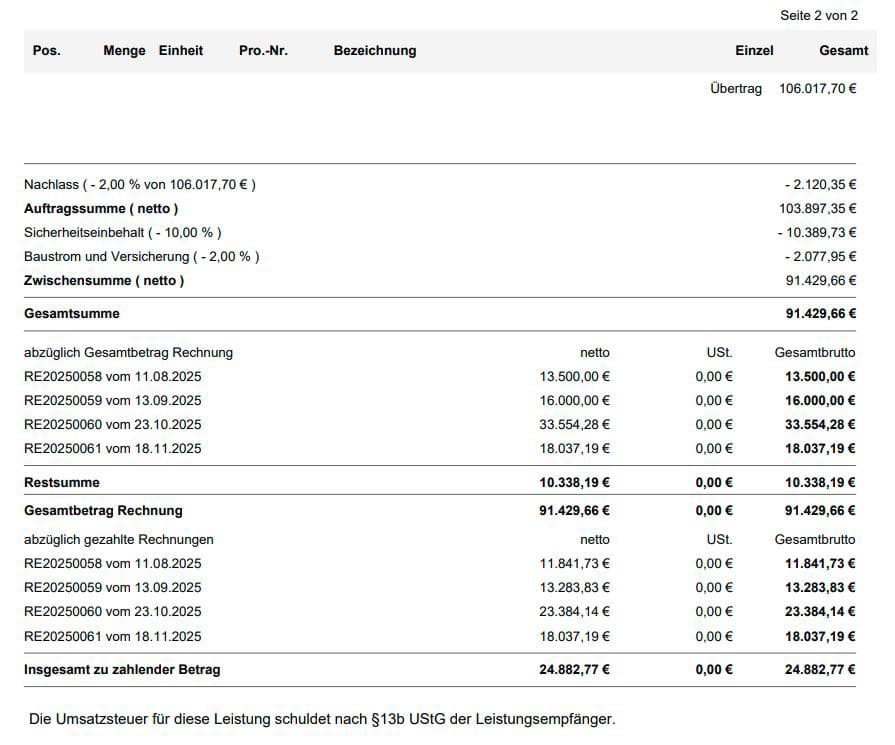Click the bold Gesamtsumme label

pos(72,314)
